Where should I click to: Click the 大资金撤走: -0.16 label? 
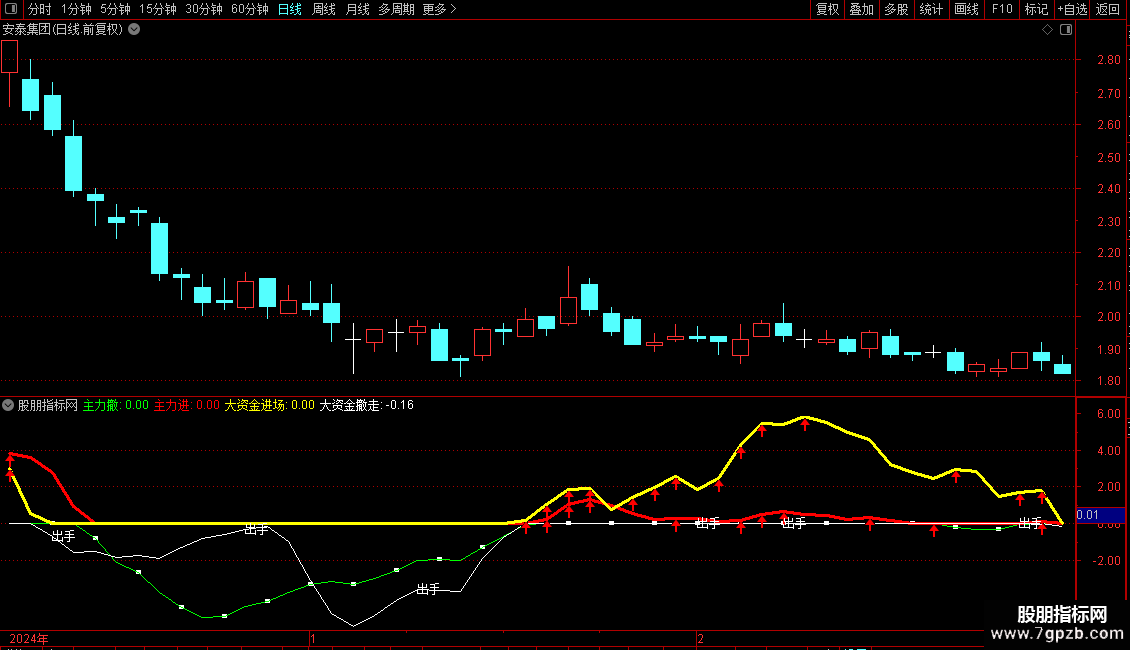click(366, 405)
